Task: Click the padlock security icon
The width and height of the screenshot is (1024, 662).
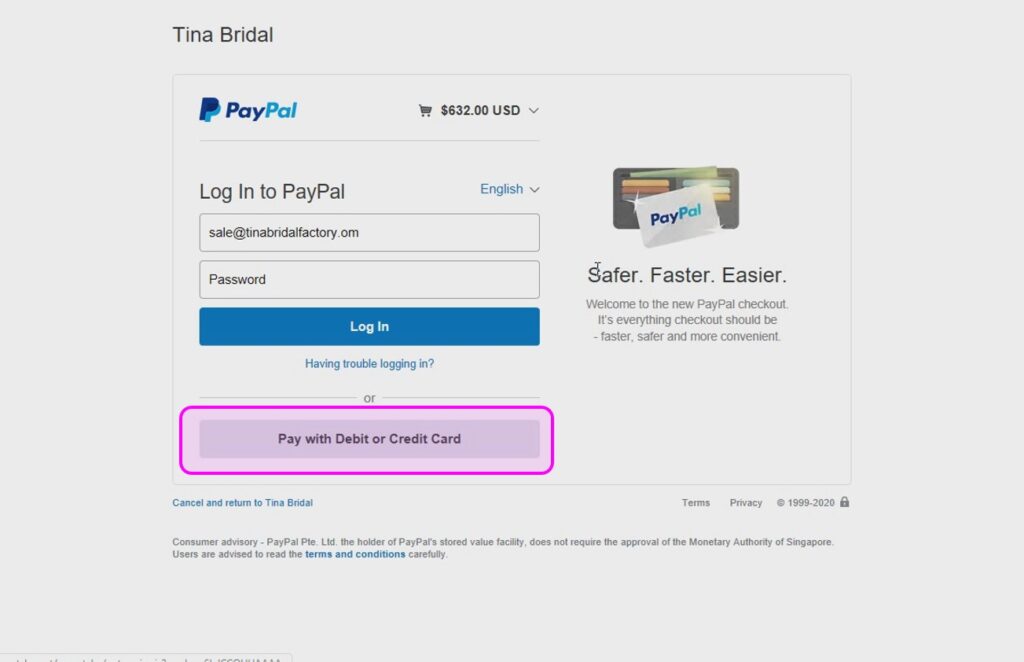Action: (x=844, y=502)
